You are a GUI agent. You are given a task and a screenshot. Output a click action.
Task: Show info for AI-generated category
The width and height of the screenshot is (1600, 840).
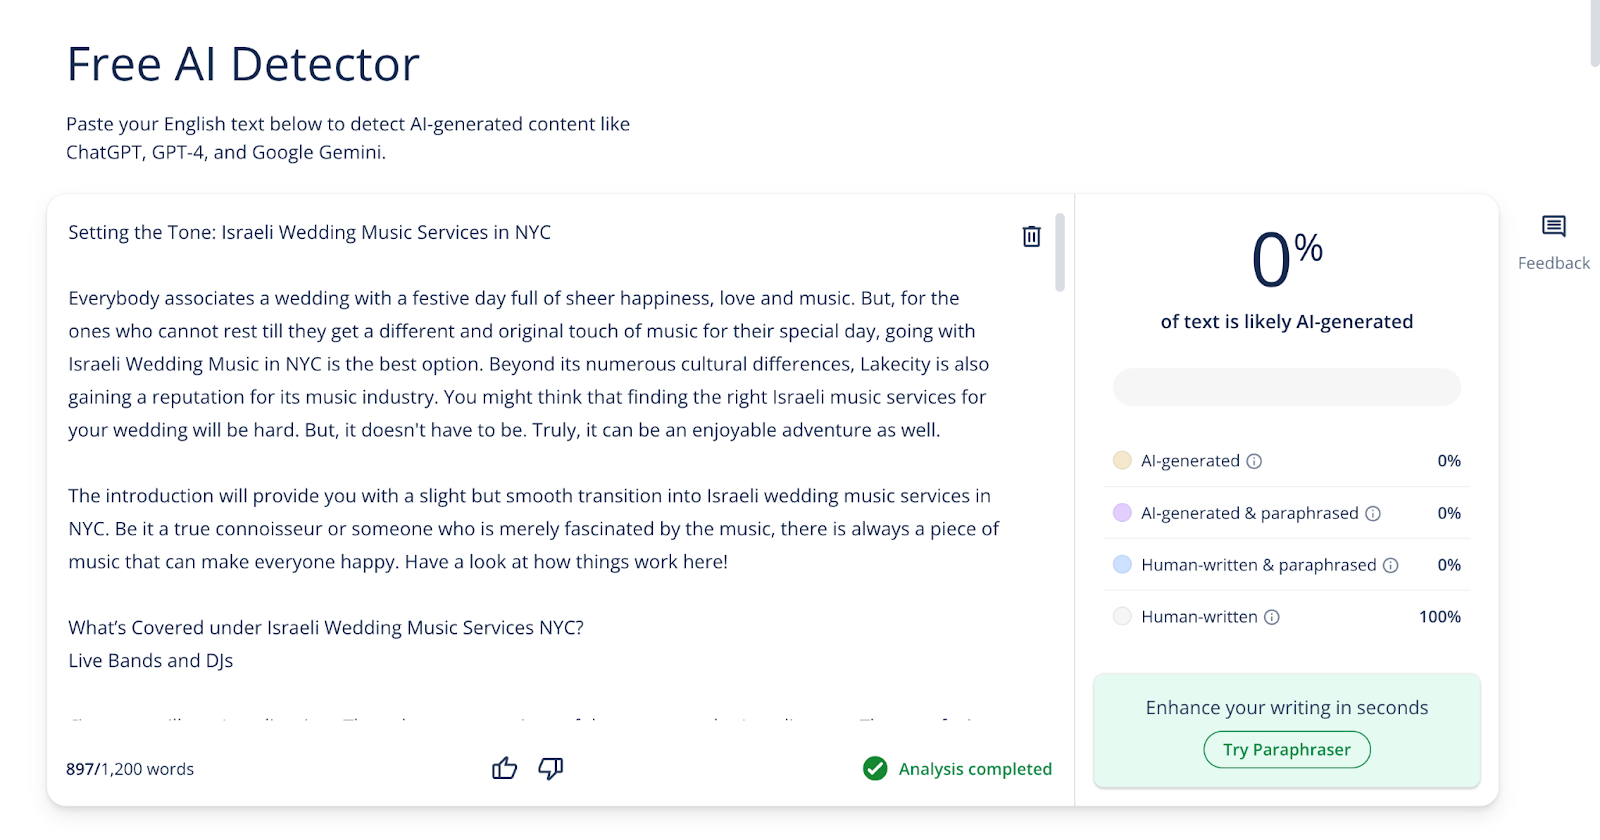pos(1254,461)
